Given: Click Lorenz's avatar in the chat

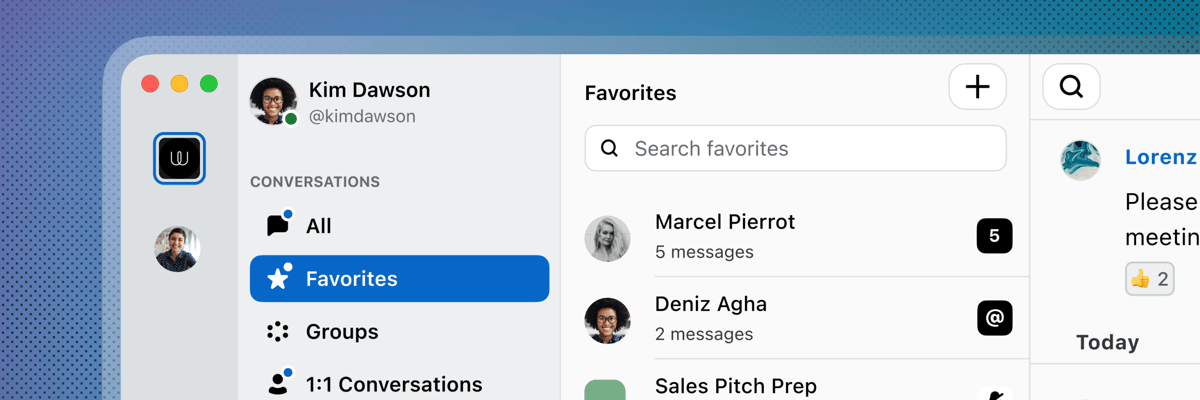Looking at the screenshot, I should pos(1081,160).
